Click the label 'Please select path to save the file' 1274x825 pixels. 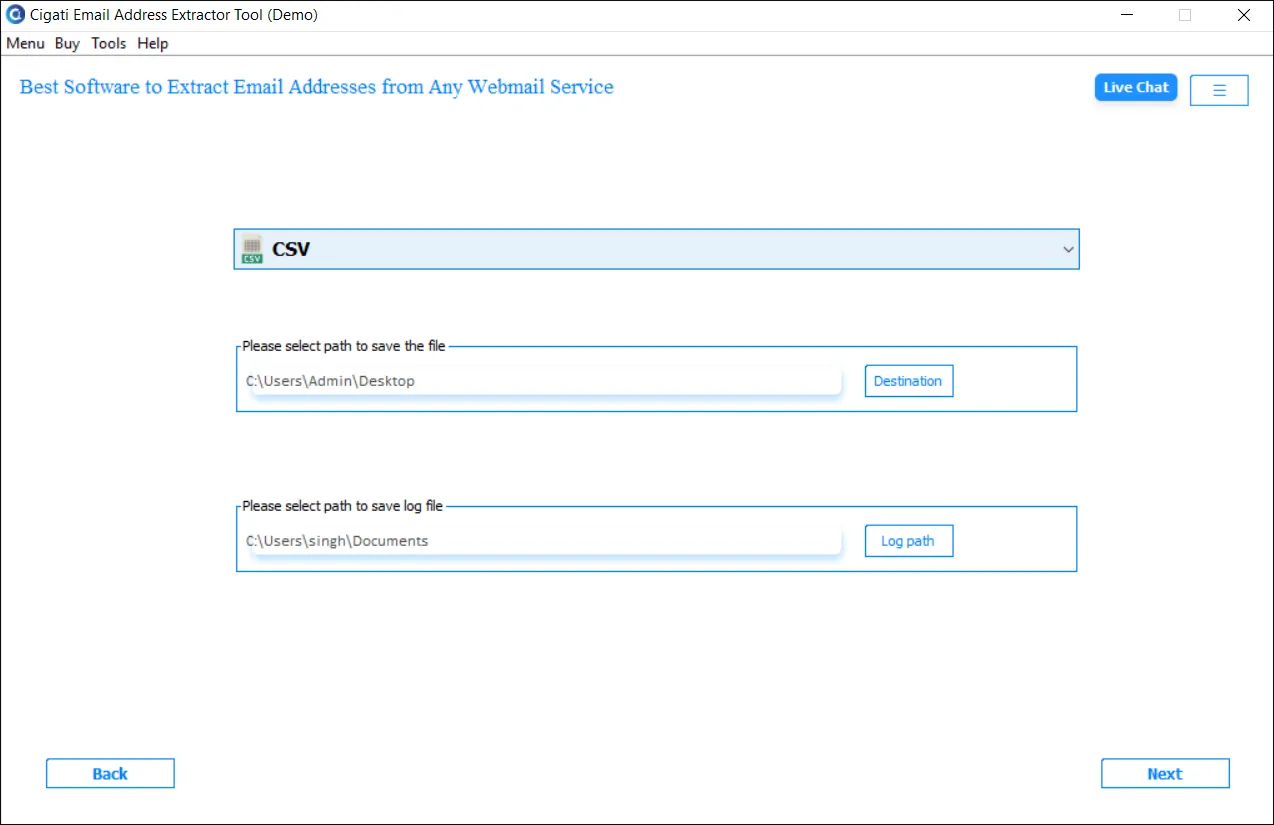pos(344,346)
